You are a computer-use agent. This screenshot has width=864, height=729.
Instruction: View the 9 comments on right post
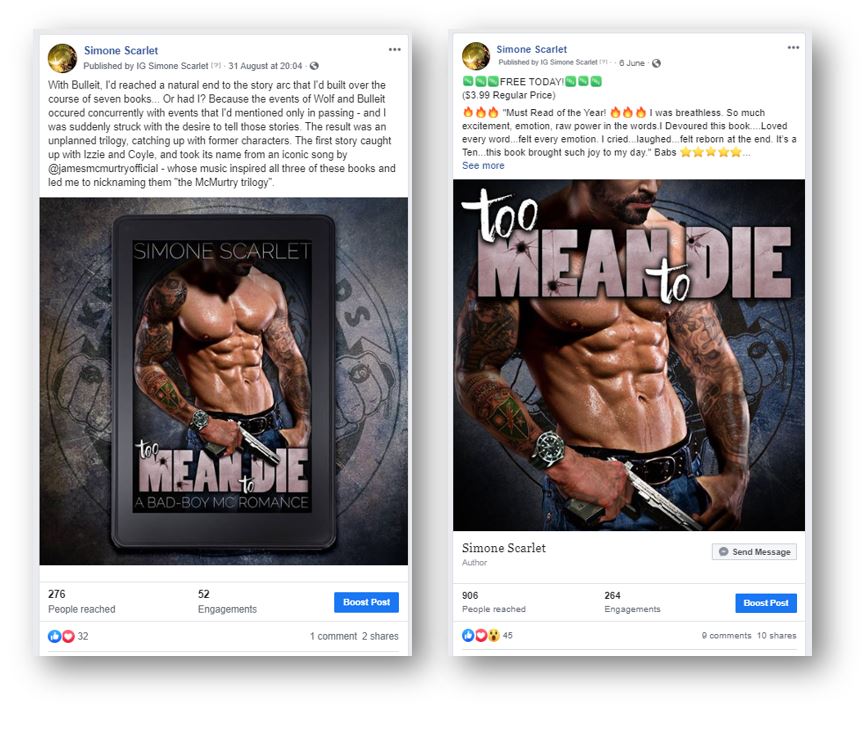point(726,635)
